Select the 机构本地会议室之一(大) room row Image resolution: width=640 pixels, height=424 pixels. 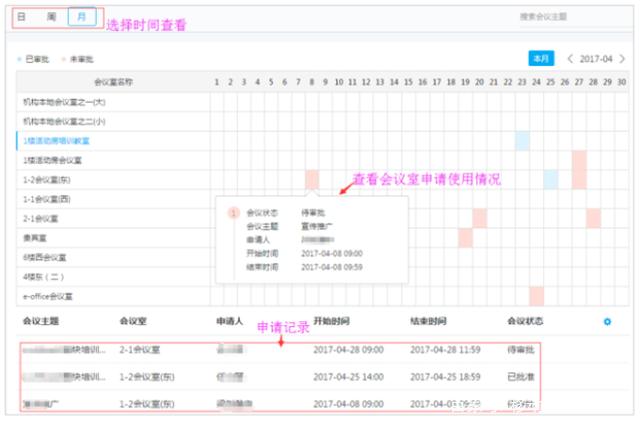(x=64, y=101)
